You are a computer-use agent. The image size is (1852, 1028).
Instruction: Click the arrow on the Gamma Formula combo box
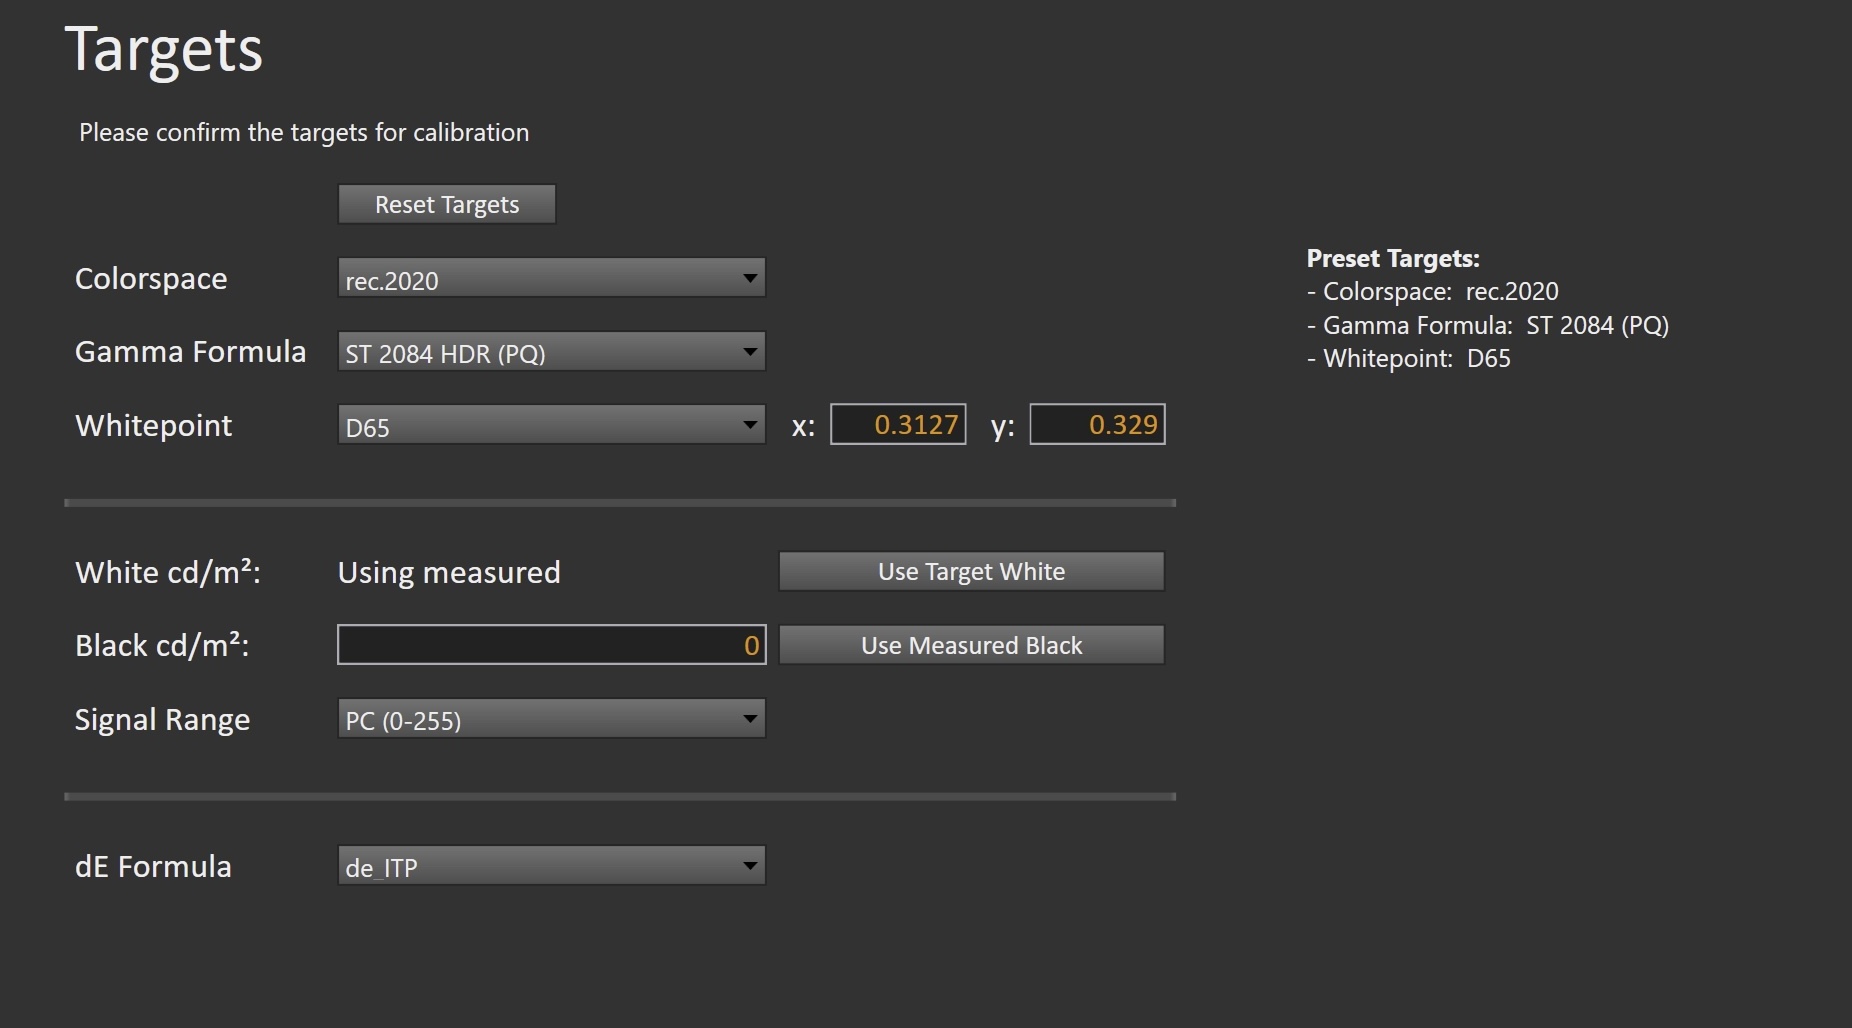click(749, 352)
